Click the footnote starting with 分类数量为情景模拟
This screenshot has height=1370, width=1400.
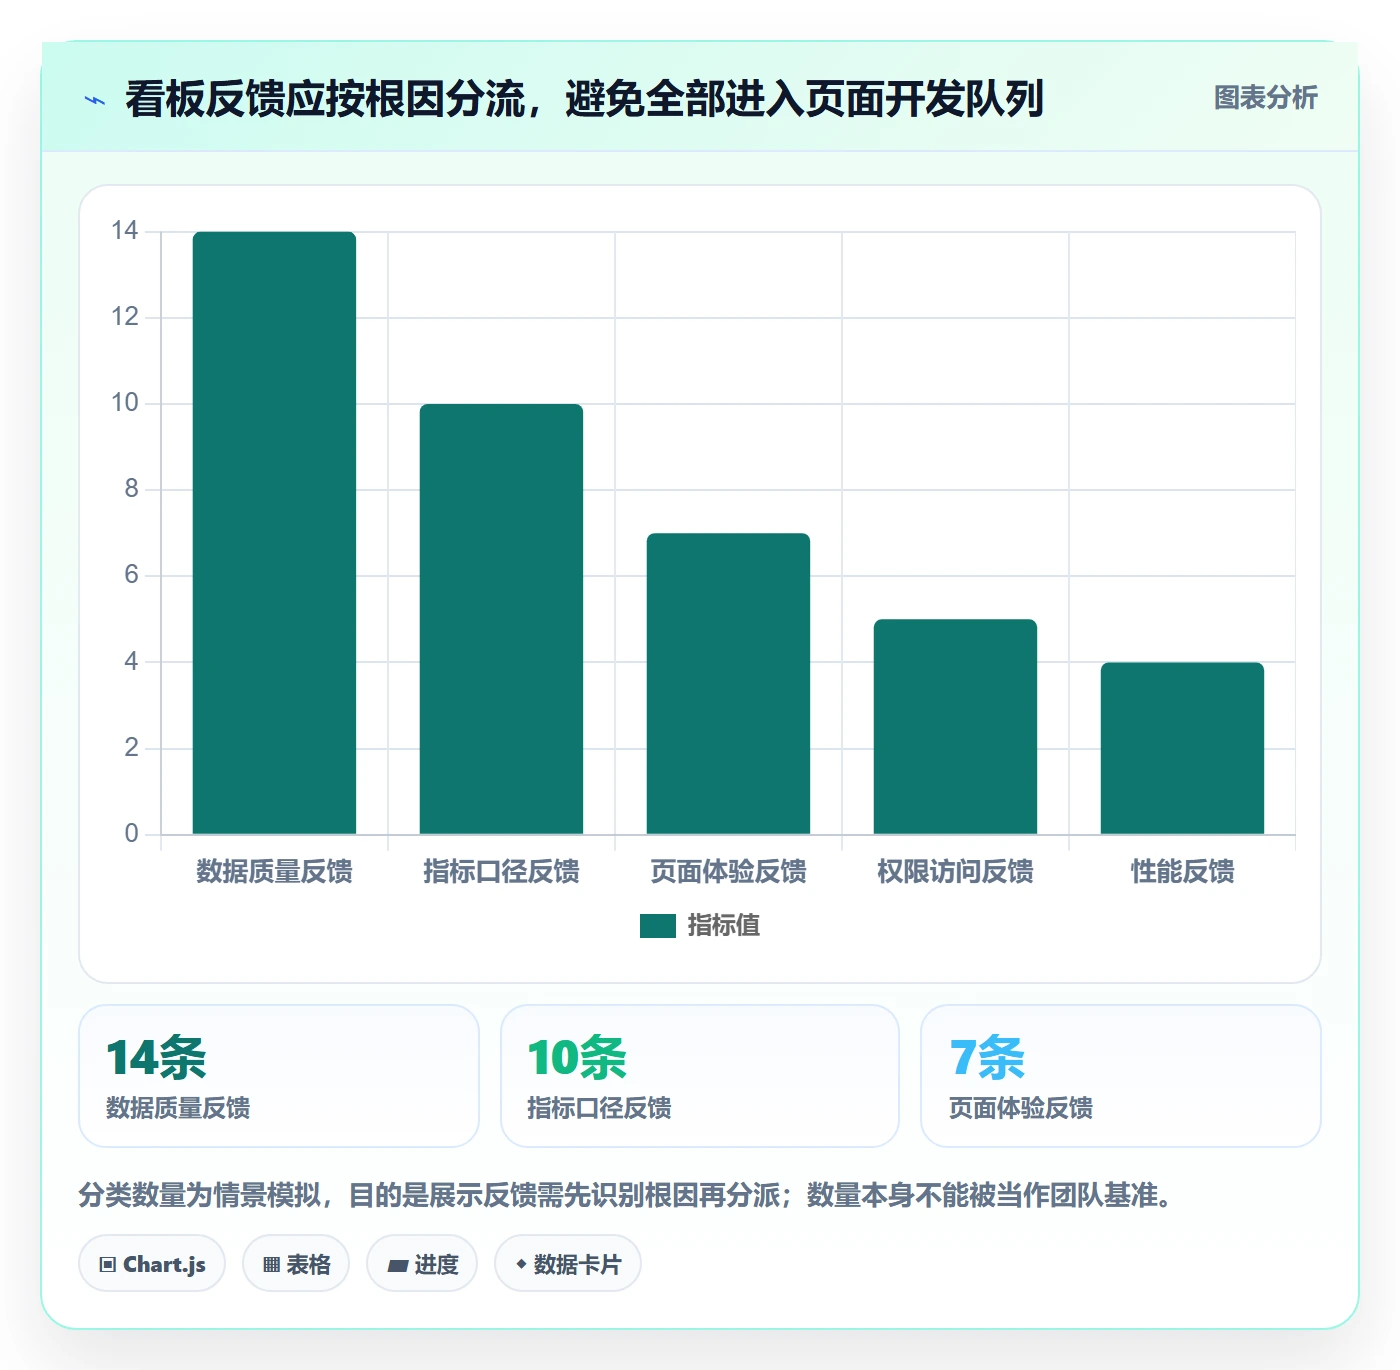point(628,1195)
